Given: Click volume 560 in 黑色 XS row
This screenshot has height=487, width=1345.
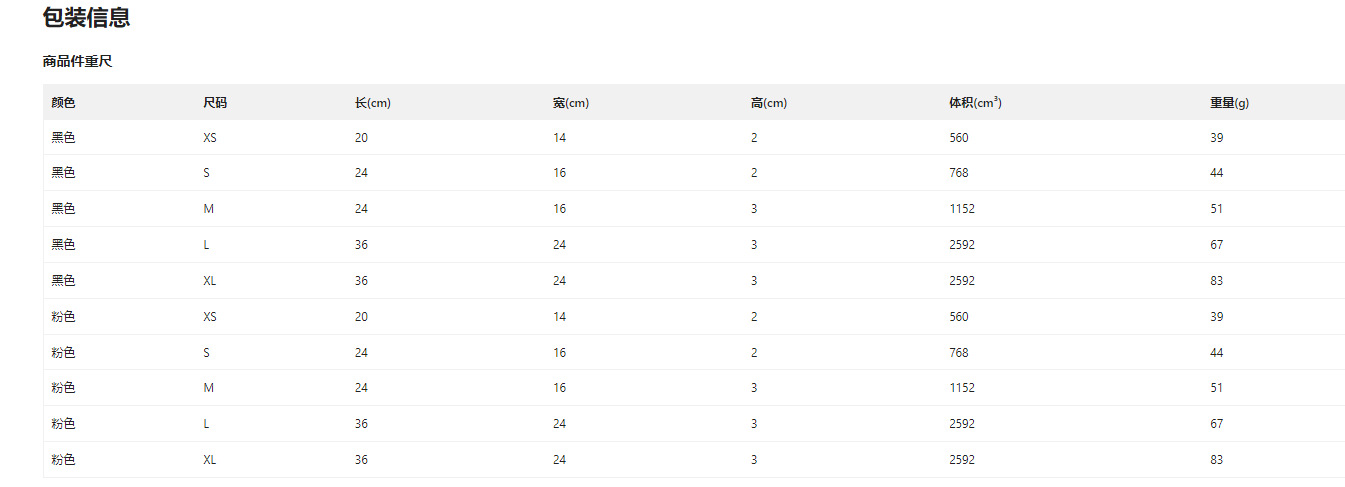Looking at the screenshot, I should (958, 138).
